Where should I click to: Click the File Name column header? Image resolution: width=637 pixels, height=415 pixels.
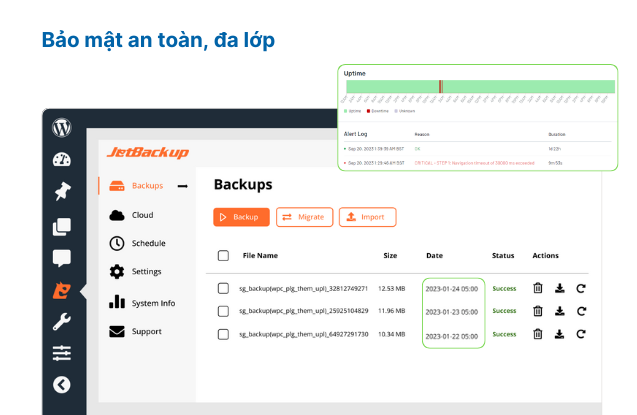pyautogui.click(x=260, y=255)
